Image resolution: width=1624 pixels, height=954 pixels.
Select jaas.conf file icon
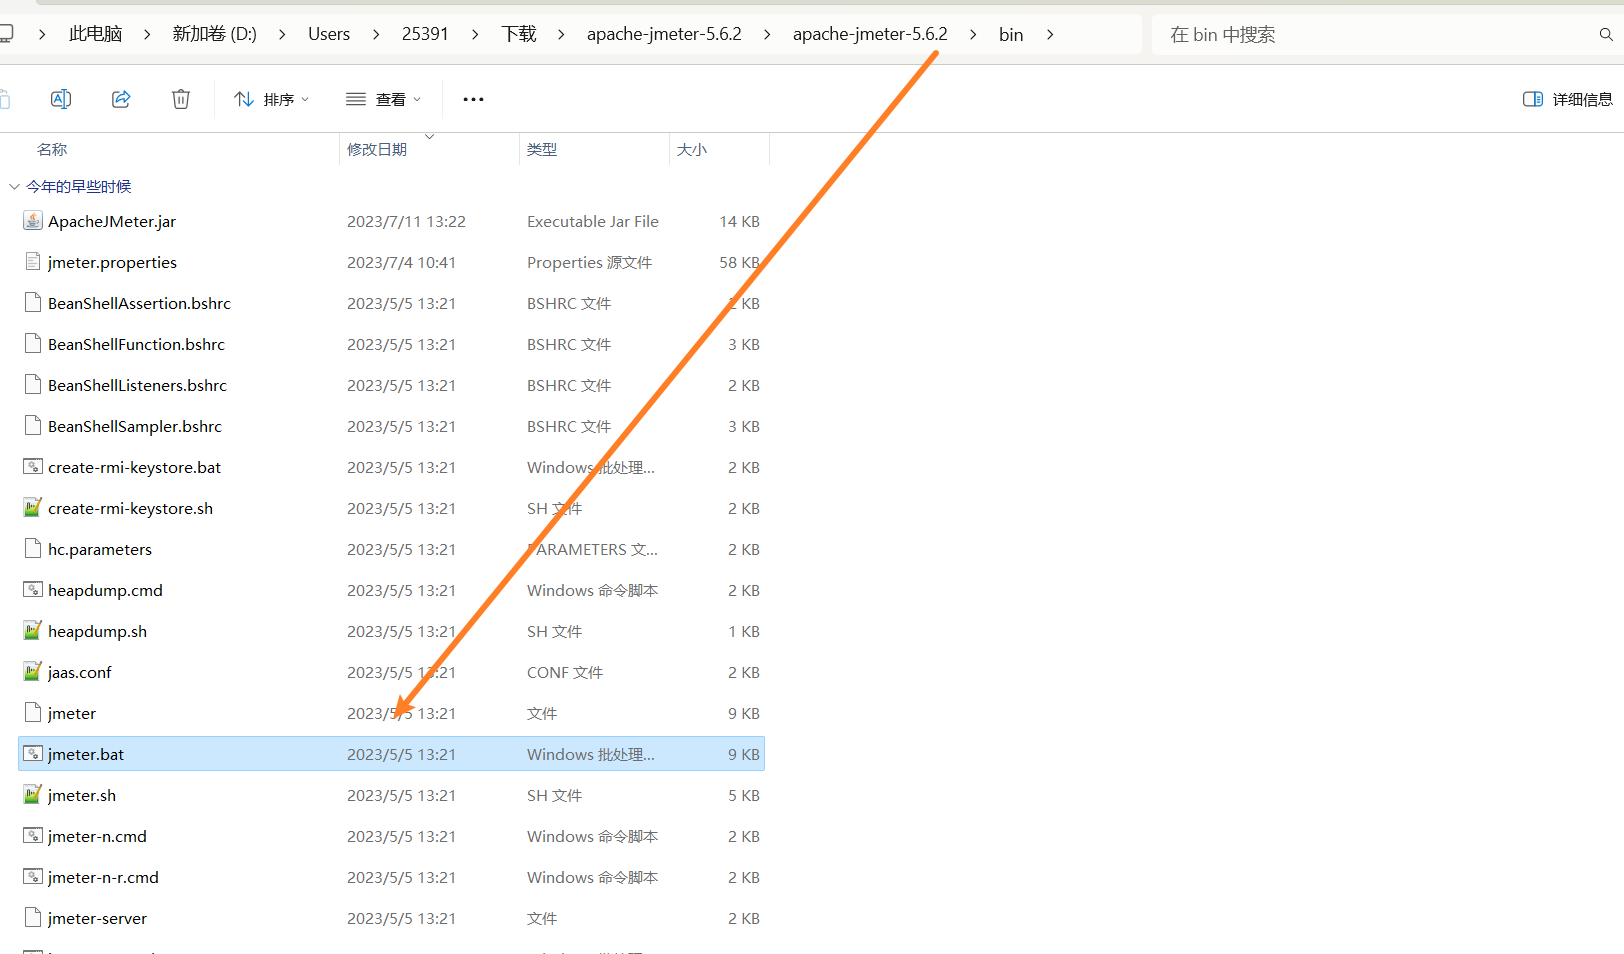click(x=33, y=672)
